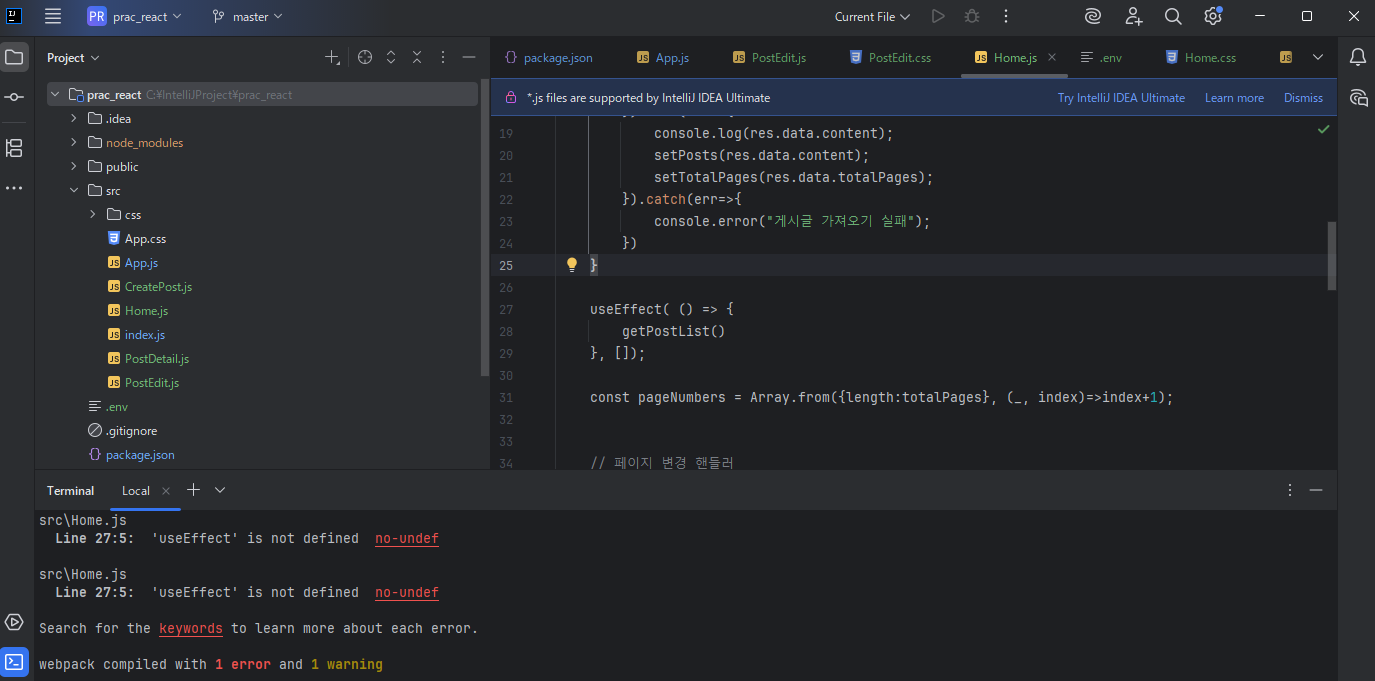1375x681 pixels.
Task: Open the Current File run configuration dropdown
Action: [x=872, y=16]
